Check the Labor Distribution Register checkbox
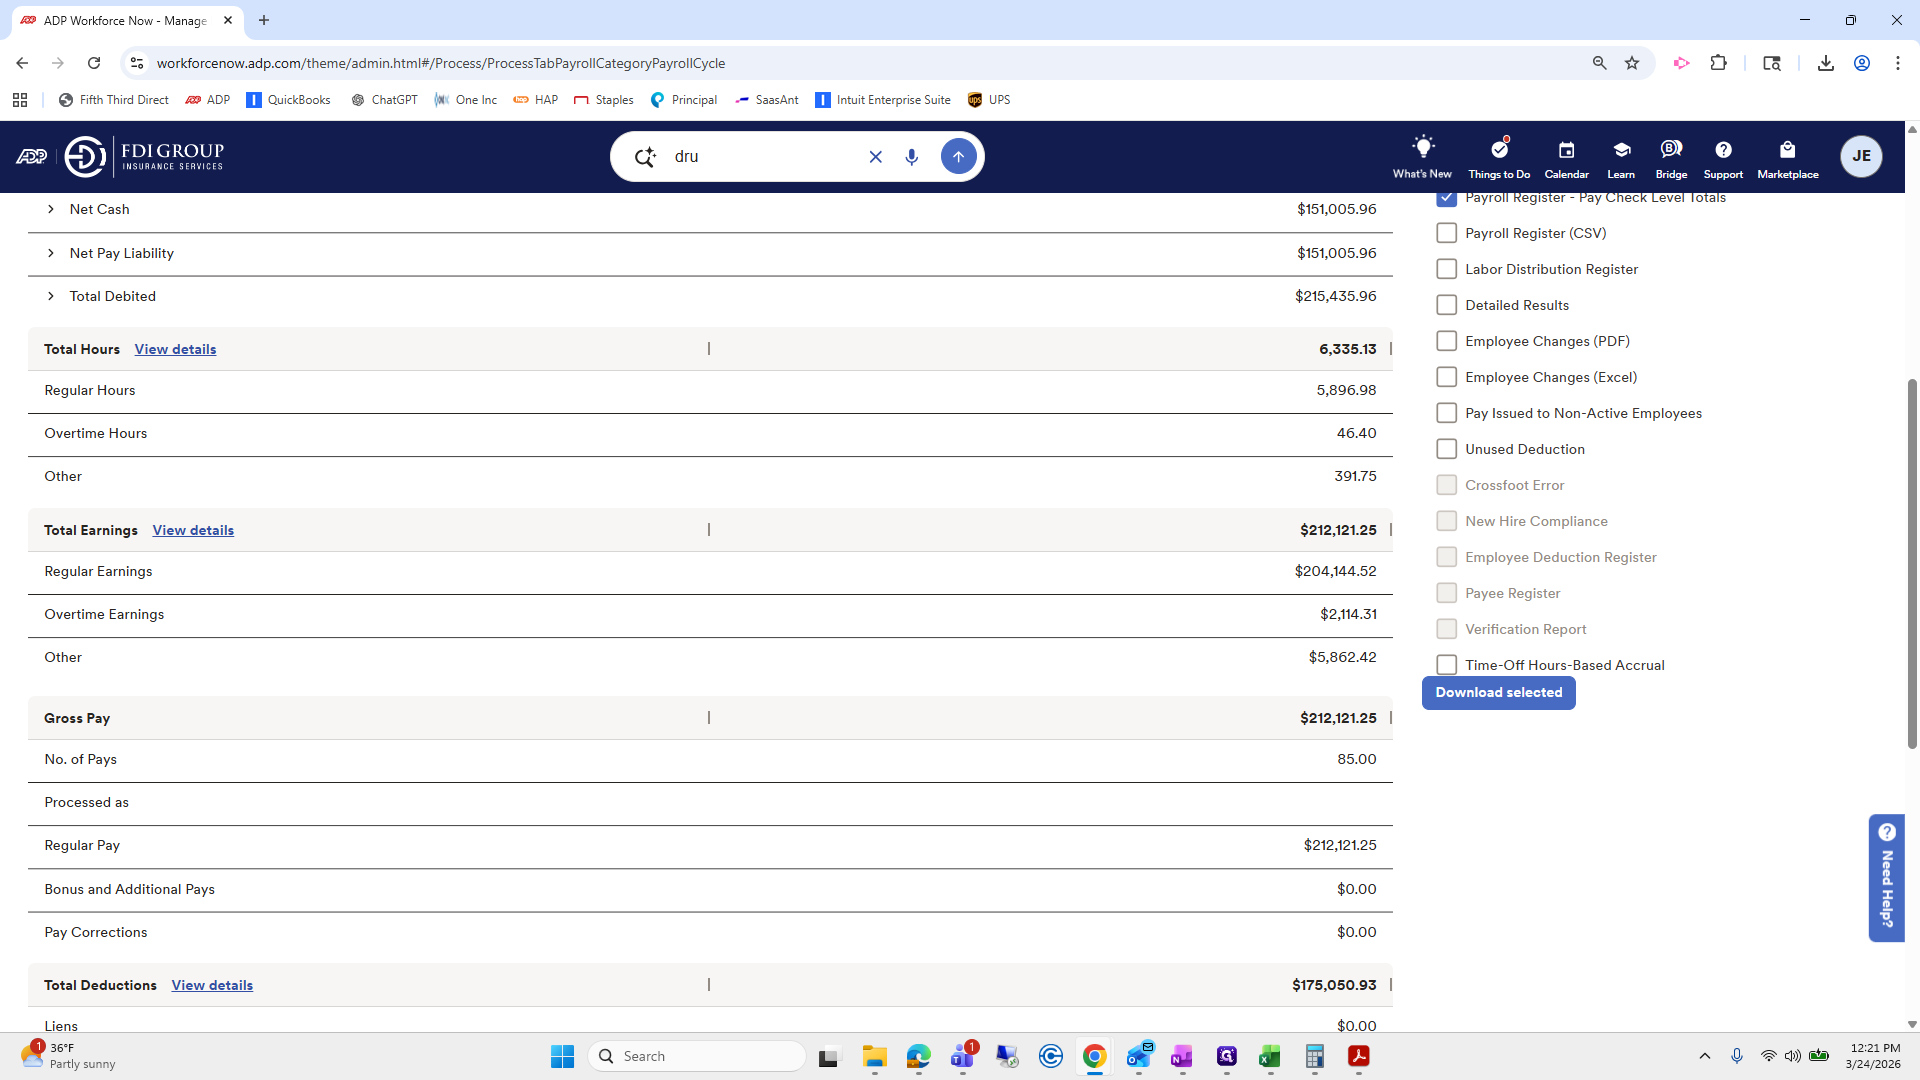 (x=1446, y=268)
